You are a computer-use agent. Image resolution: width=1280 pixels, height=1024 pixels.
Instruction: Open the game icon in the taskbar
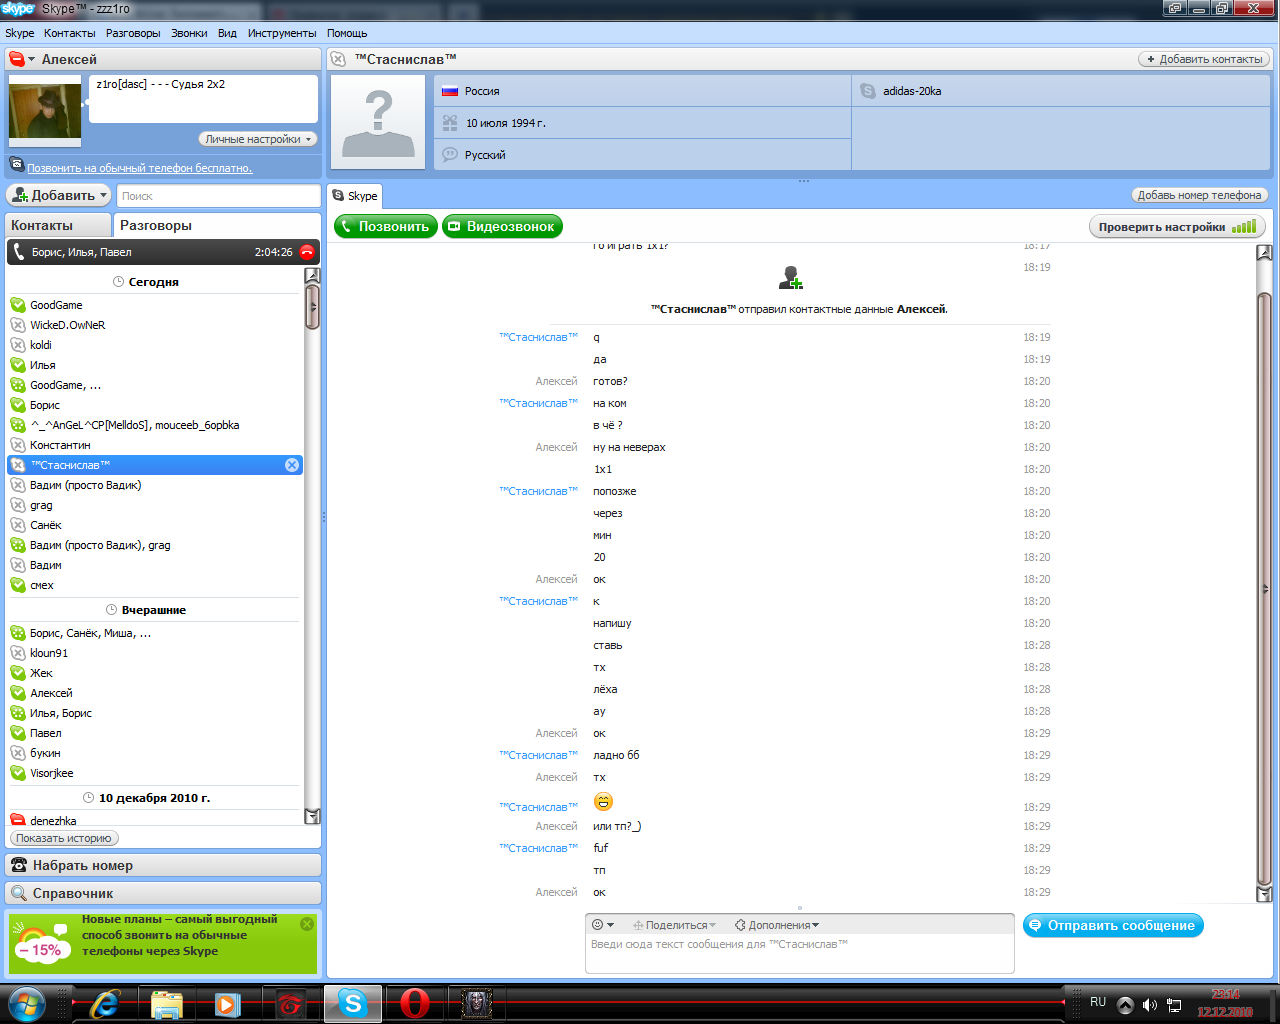476,1003
